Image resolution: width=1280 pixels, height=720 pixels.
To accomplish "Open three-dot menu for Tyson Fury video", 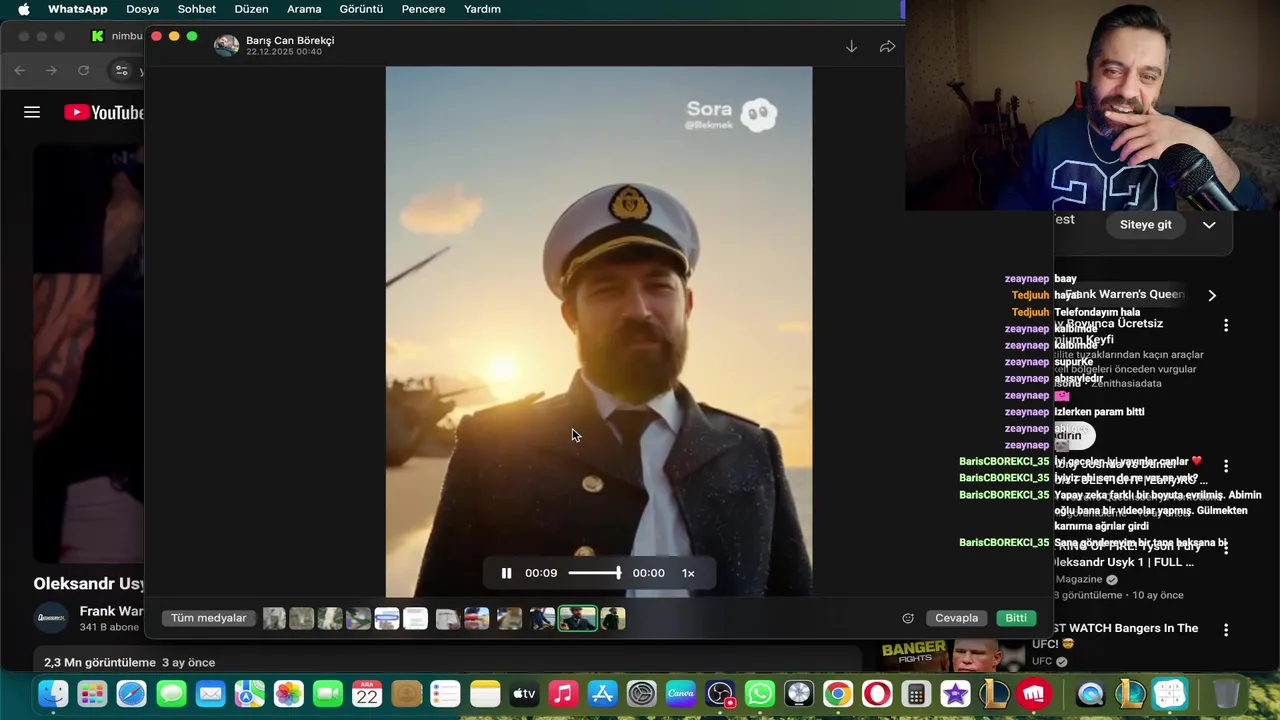I will coord(1226,548).
